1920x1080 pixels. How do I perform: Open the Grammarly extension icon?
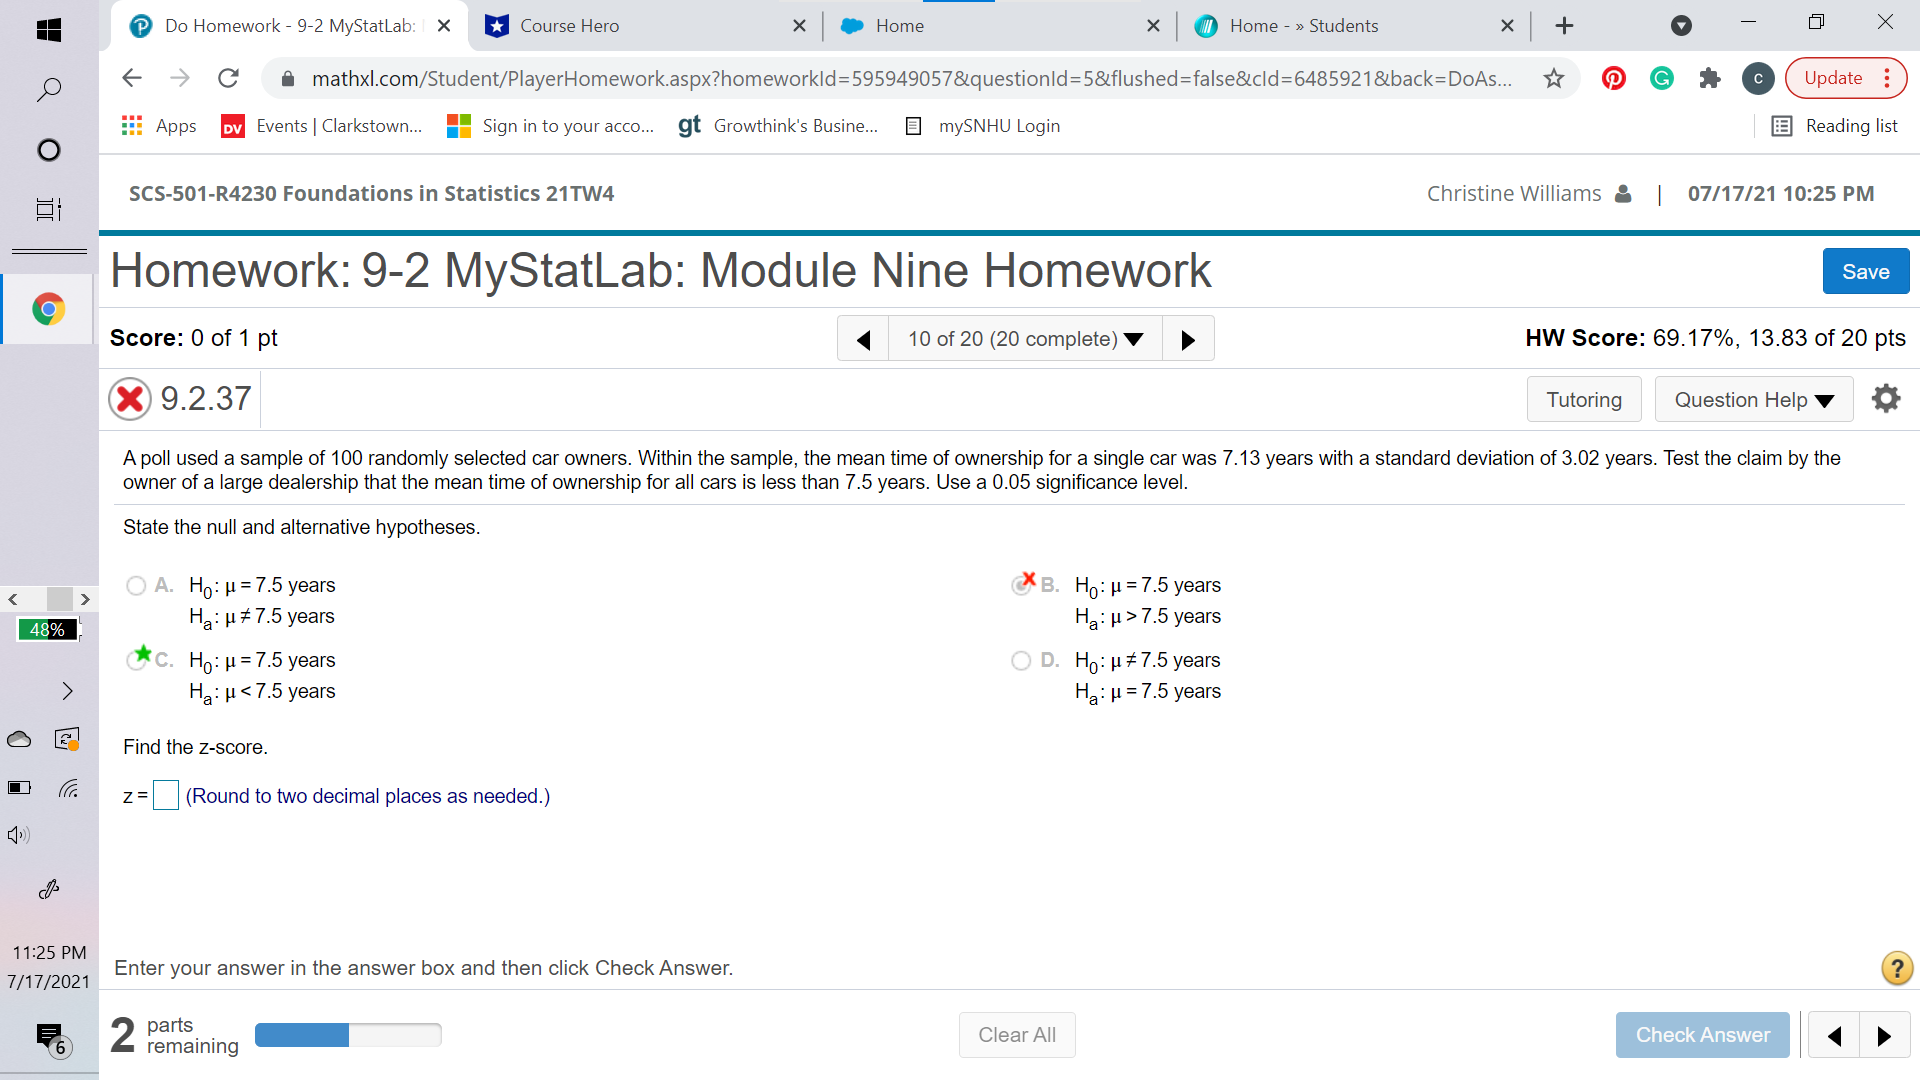pos(1661,78)
